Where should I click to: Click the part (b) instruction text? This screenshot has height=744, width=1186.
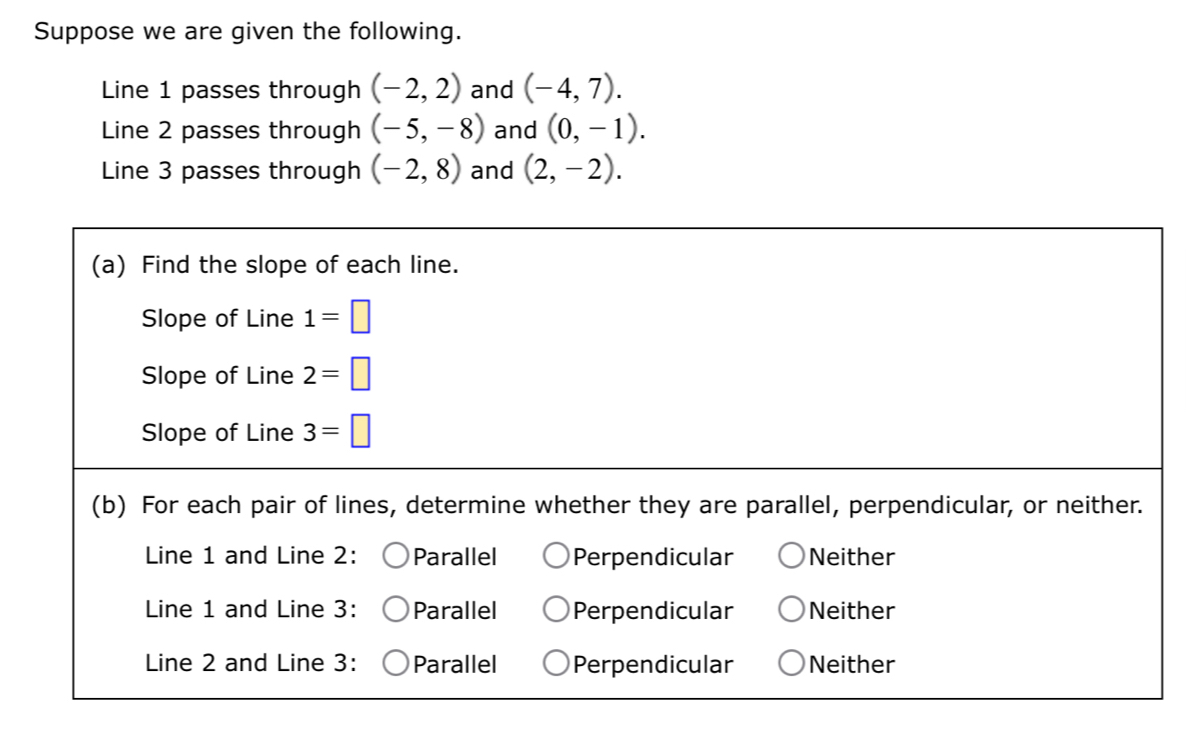point(616,505)
